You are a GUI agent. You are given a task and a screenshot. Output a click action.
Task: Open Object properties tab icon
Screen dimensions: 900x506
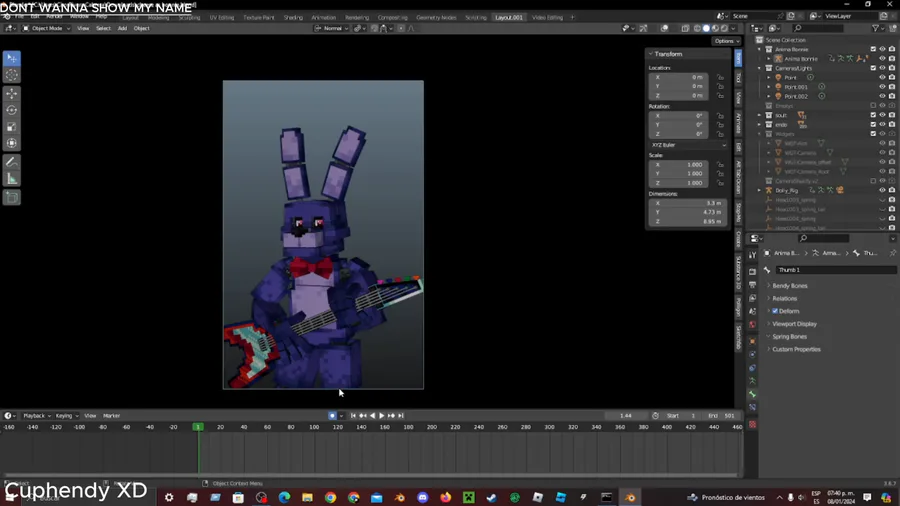pos(752,341)
